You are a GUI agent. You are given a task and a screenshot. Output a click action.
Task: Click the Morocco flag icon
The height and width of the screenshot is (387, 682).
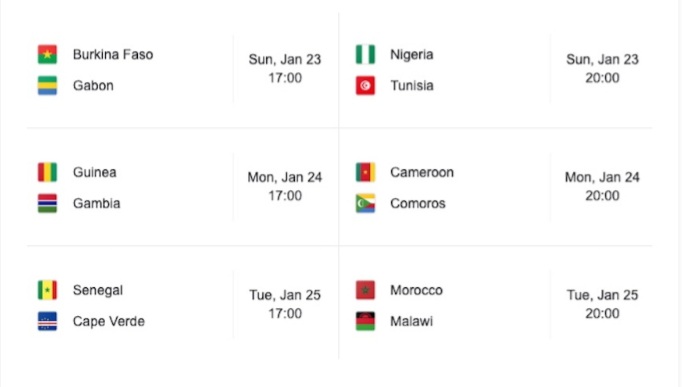click(x=365, y=290)
